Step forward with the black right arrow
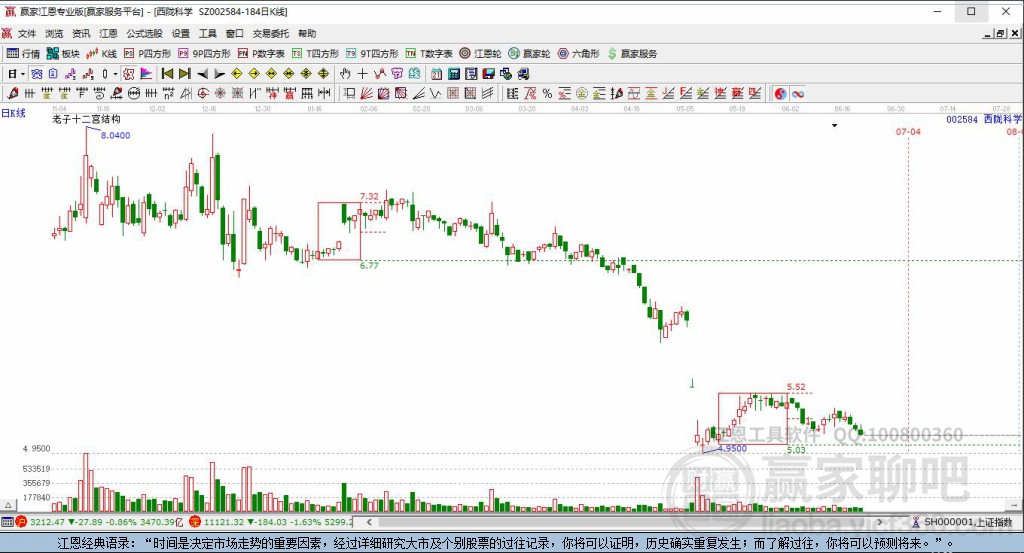Viewport: 1024px width, 553px height. pyautogui.click(x=219, y=74)
